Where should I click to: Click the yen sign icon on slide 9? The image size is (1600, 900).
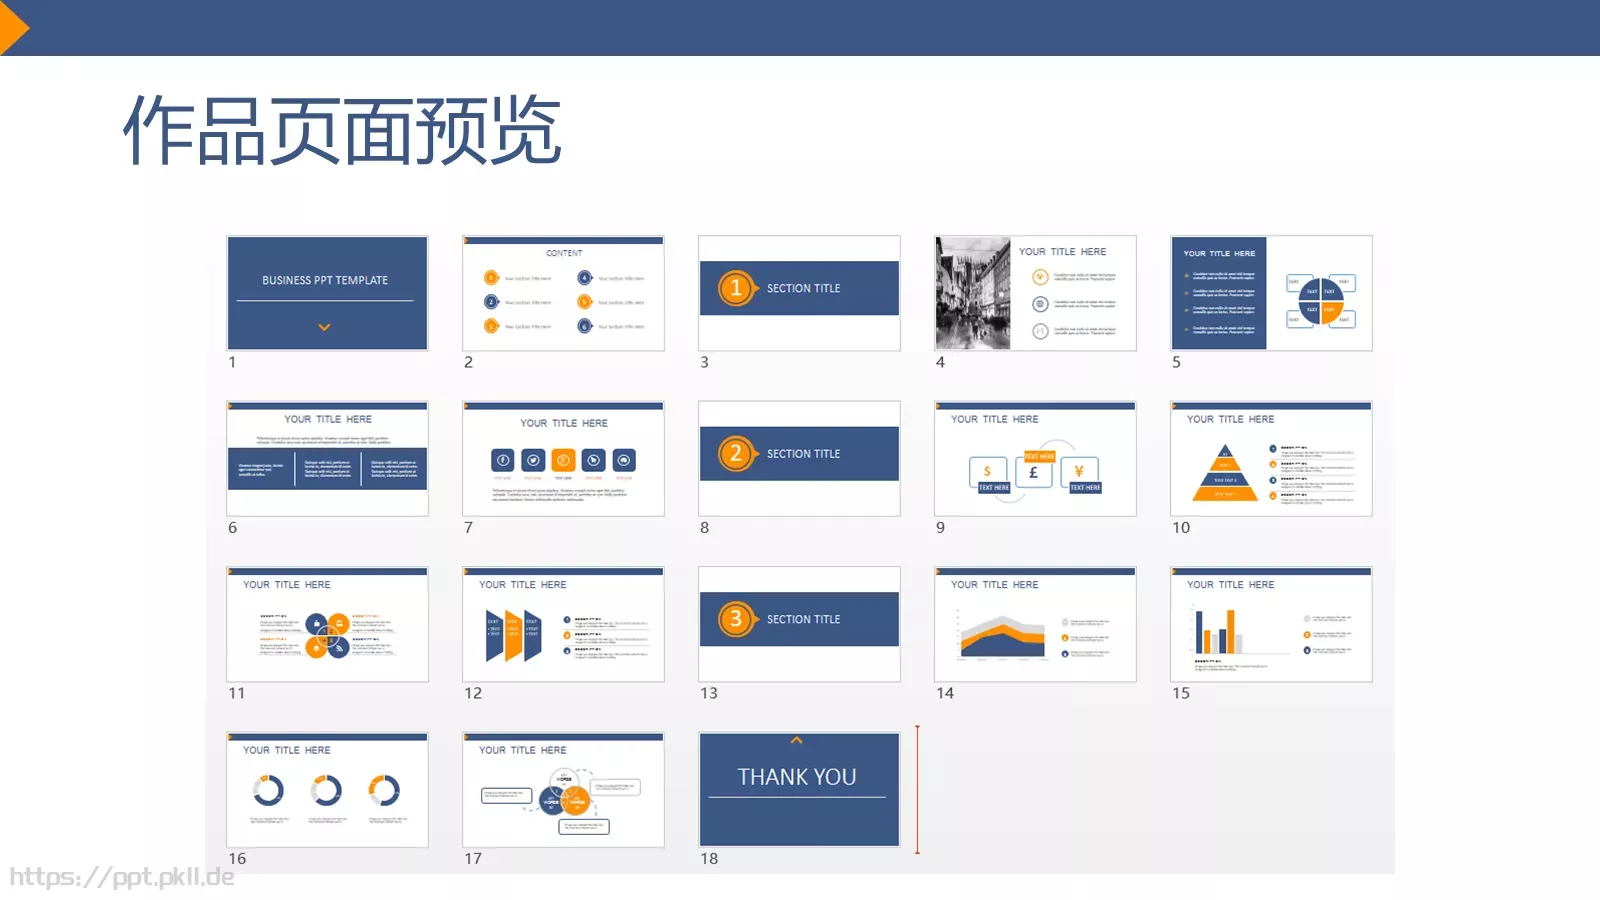coord(1079,471)
